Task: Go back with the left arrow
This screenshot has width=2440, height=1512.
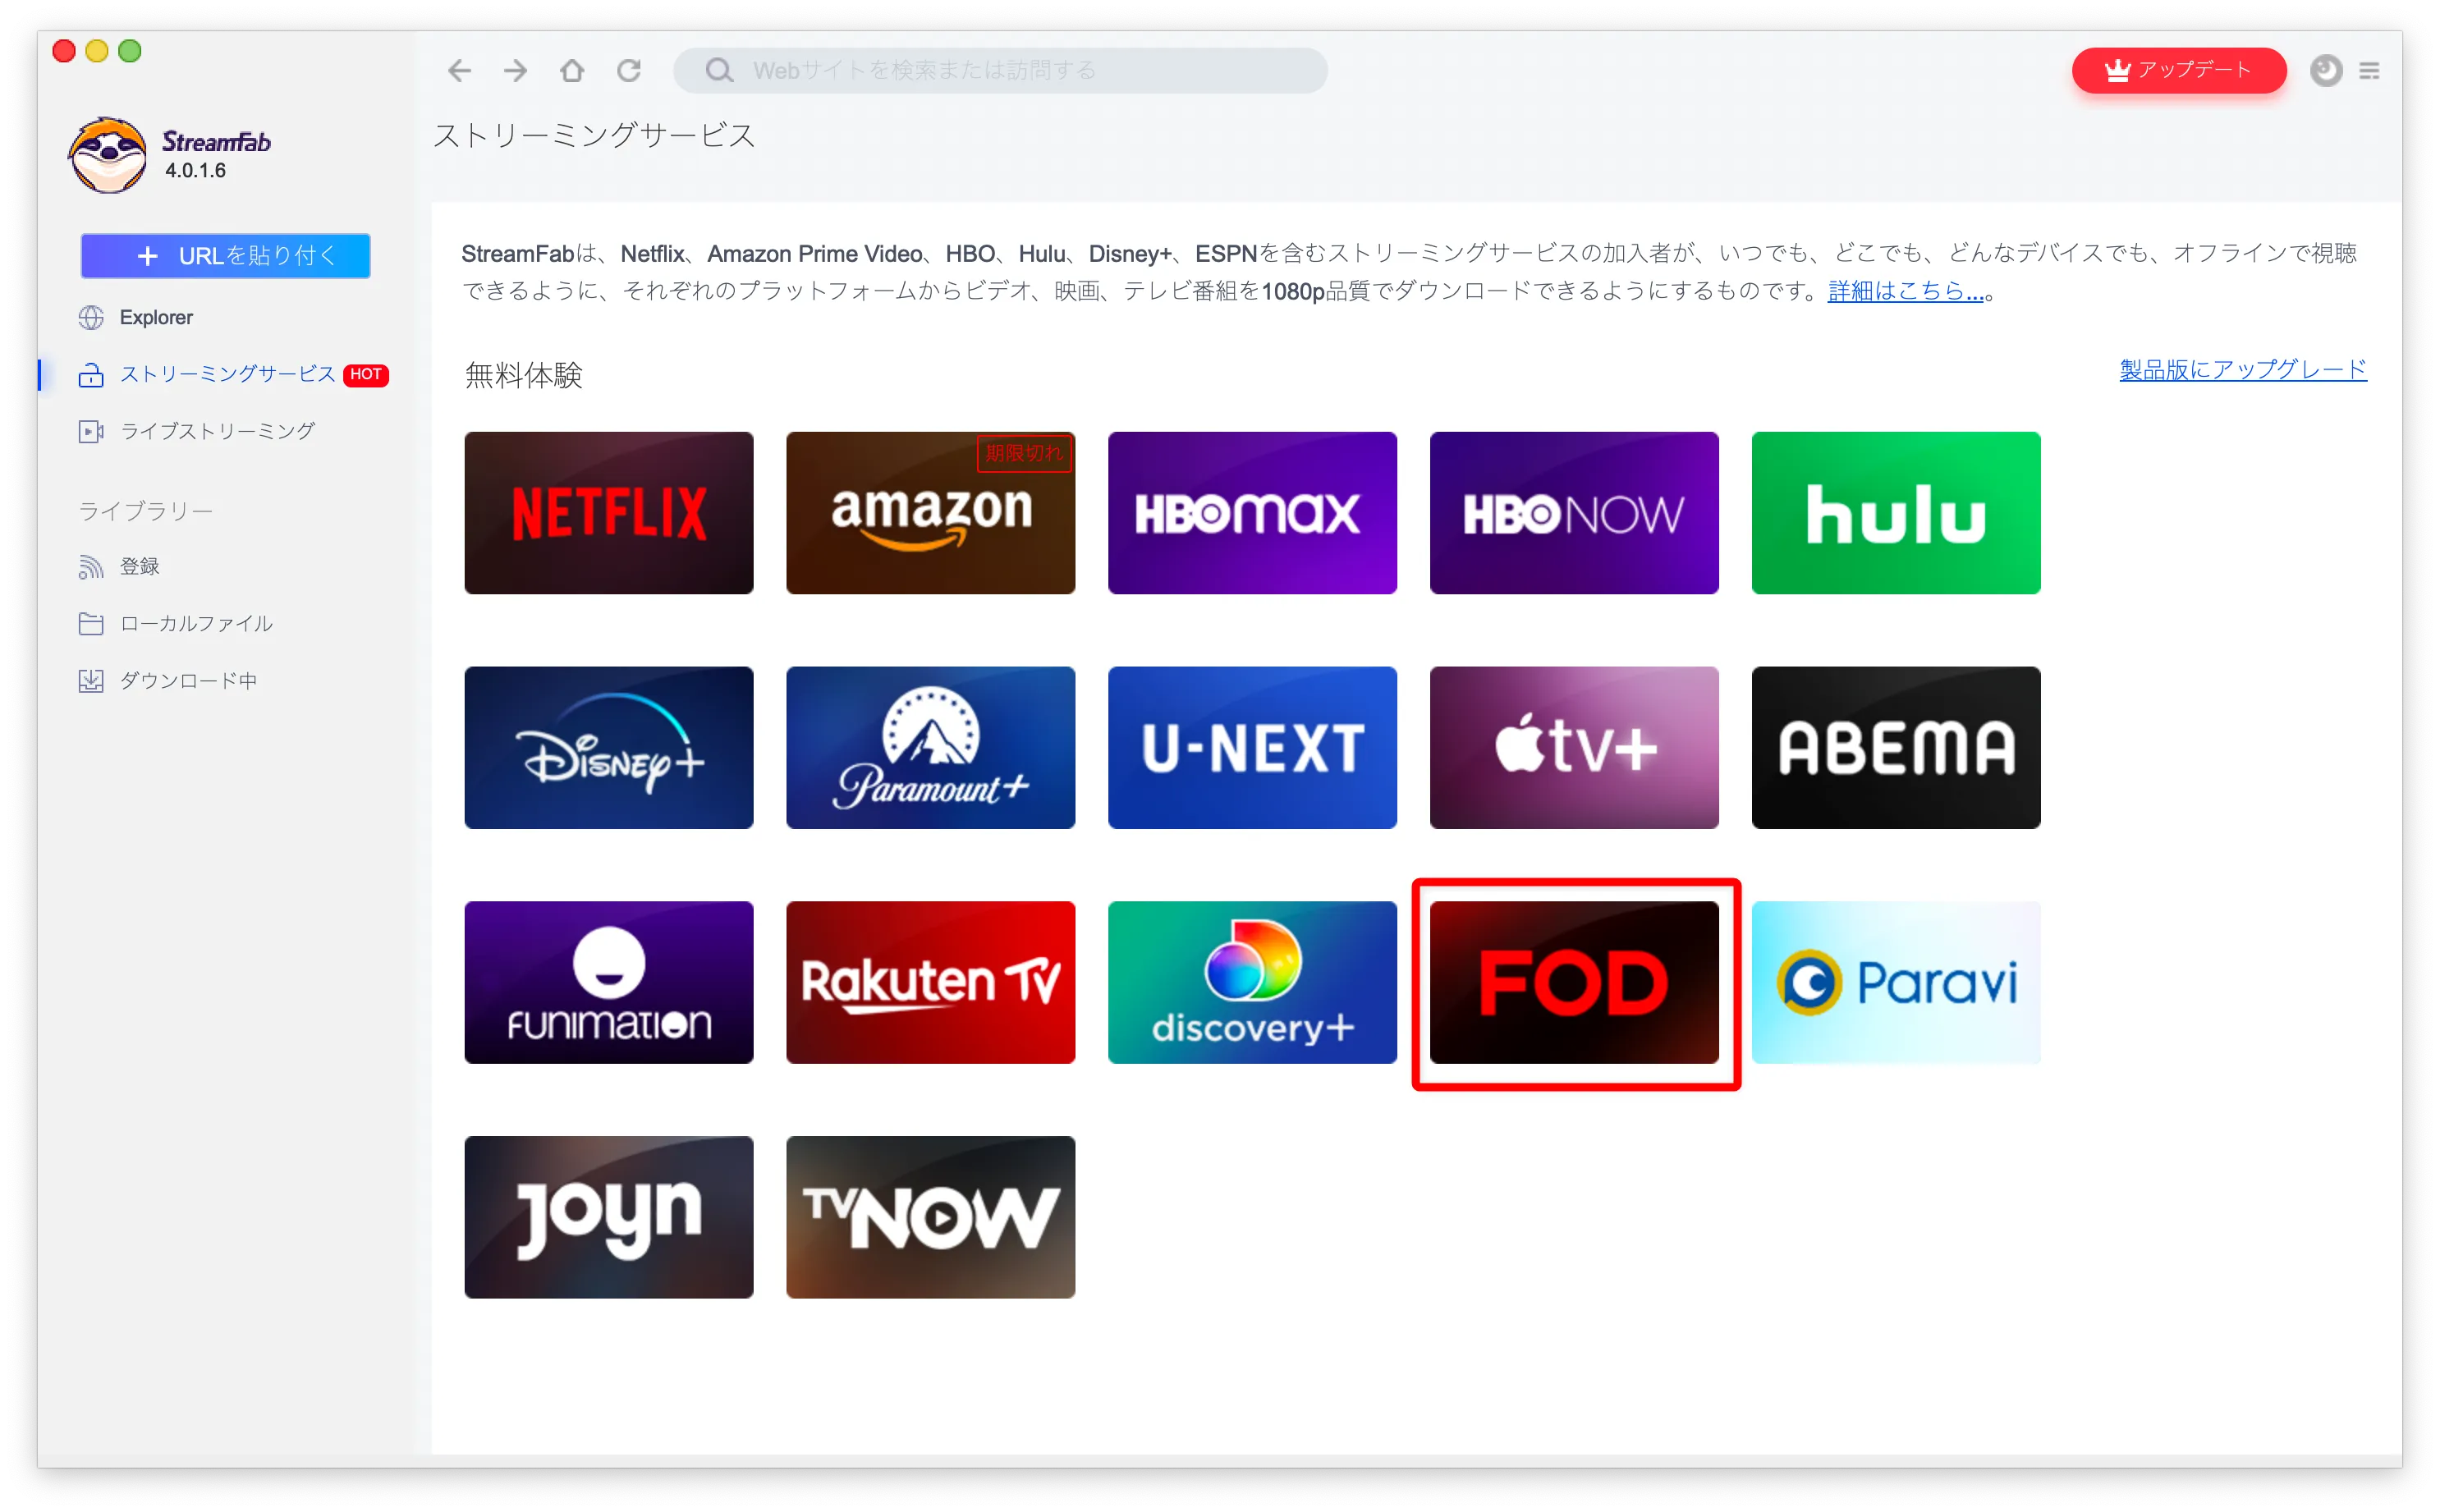Action: [x=459, y=70]
